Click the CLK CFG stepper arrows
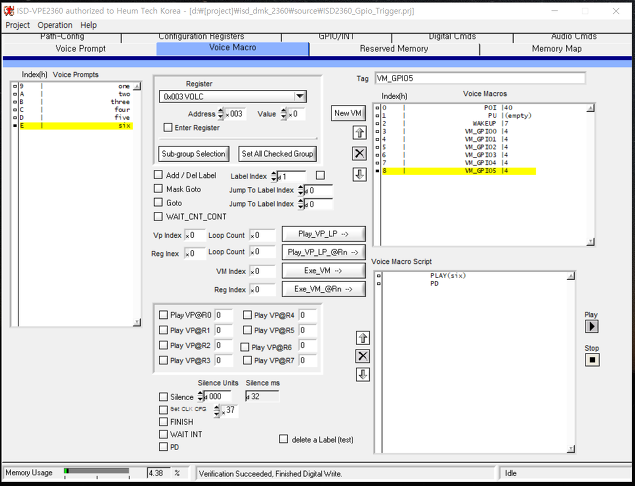 (217, 411)
